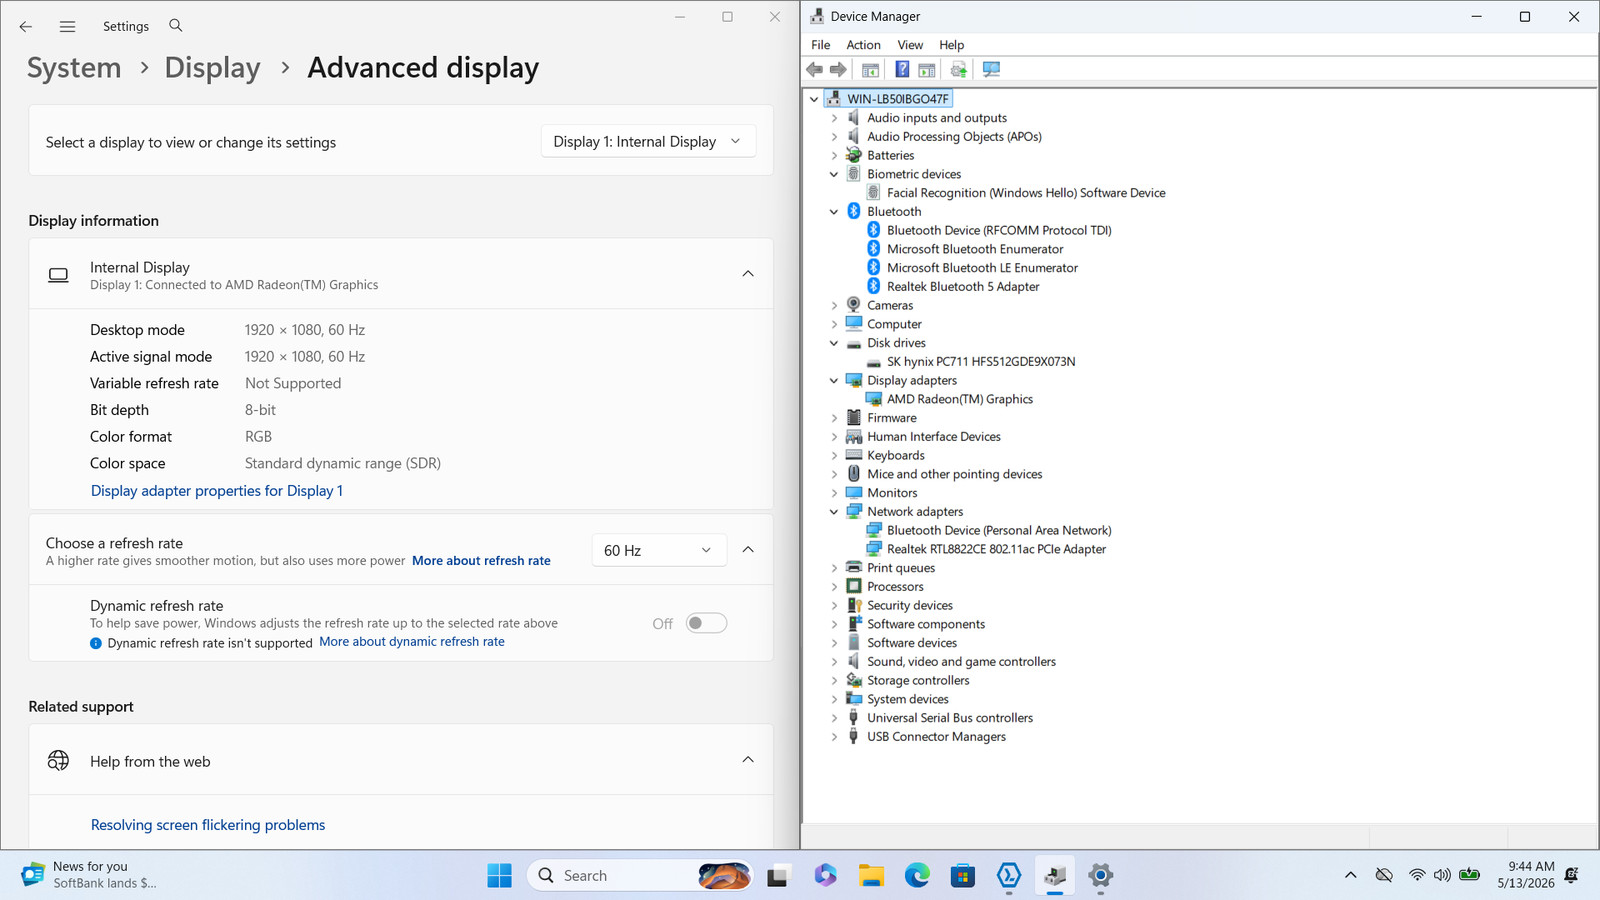Show hidden icons chevron in system tray
Viewport: 1600px width, 900px height.
[x=1351, y=875]
